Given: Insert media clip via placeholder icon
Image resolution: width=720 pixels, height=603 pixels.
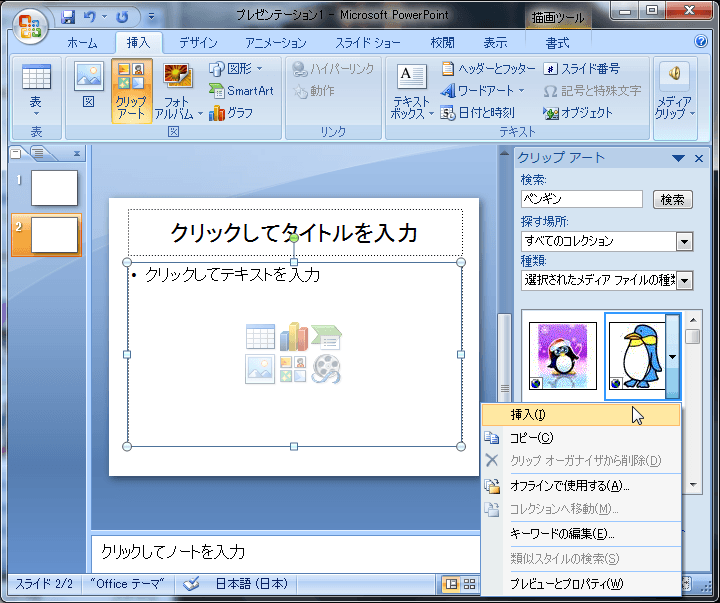Looking at the screenshot, I should pyautogui.click(x=326, y=369).
